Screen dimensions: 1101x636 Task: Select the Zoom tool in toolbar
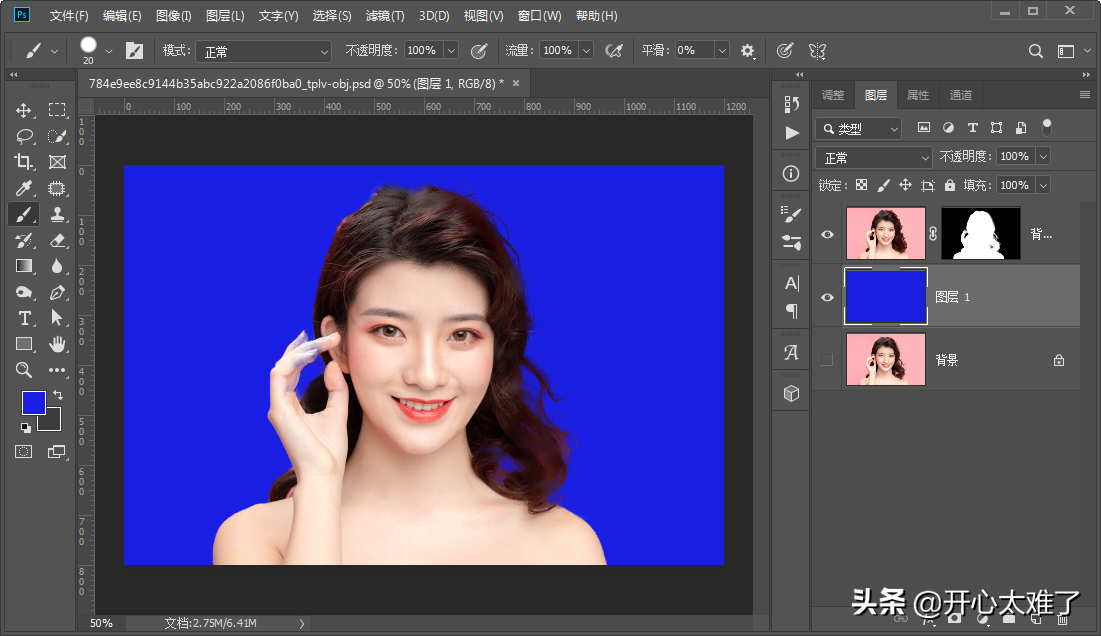click(24, 370)
